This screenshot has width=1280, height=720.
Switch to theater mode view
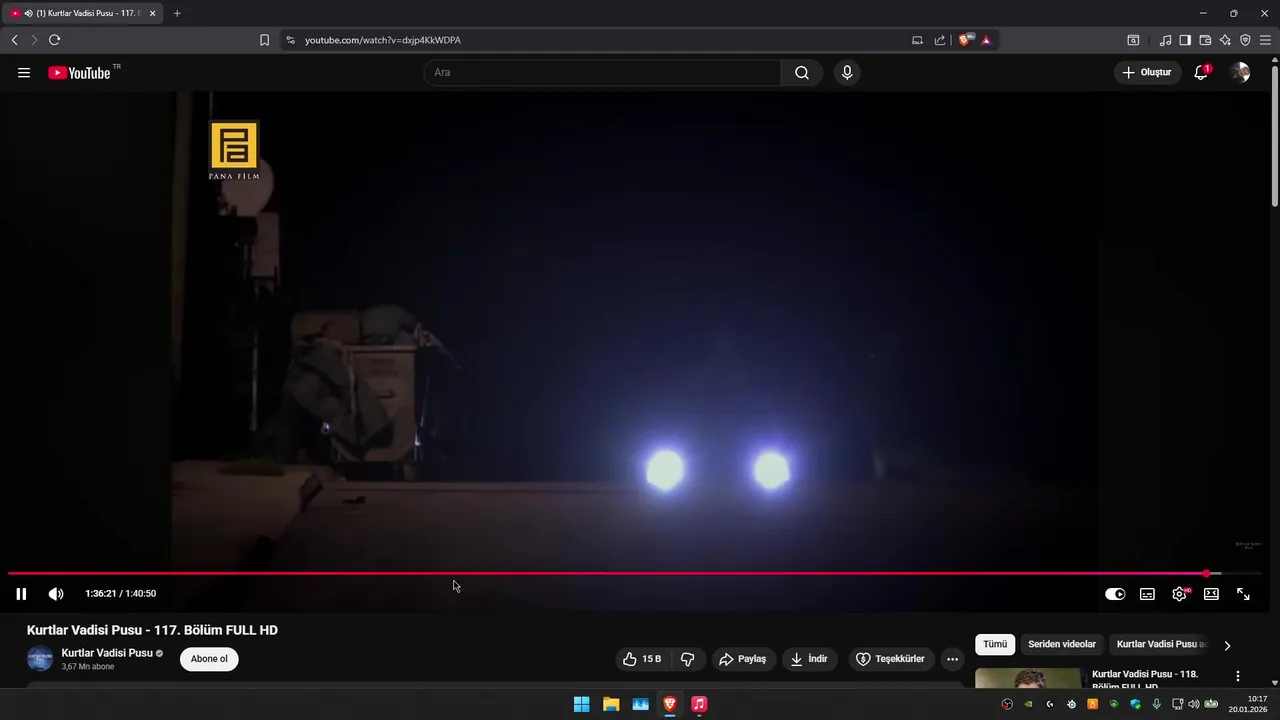coord(1211,594)
